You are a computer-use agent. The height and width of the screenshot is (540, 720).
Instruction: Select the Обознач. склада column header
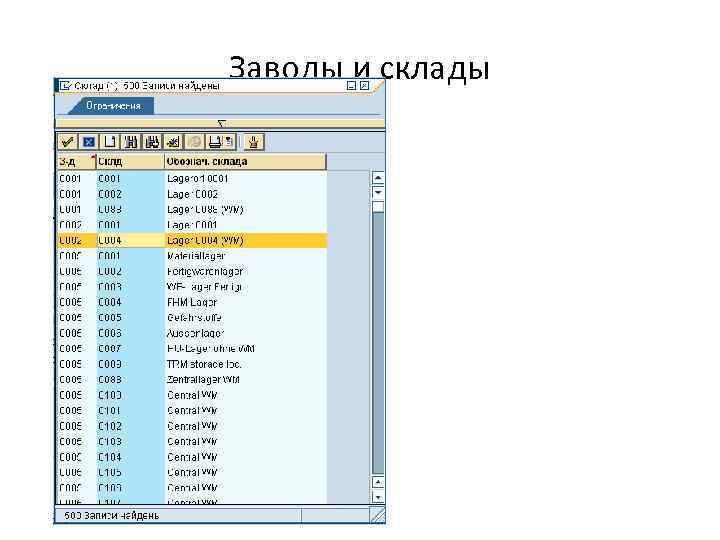point(245,162)
